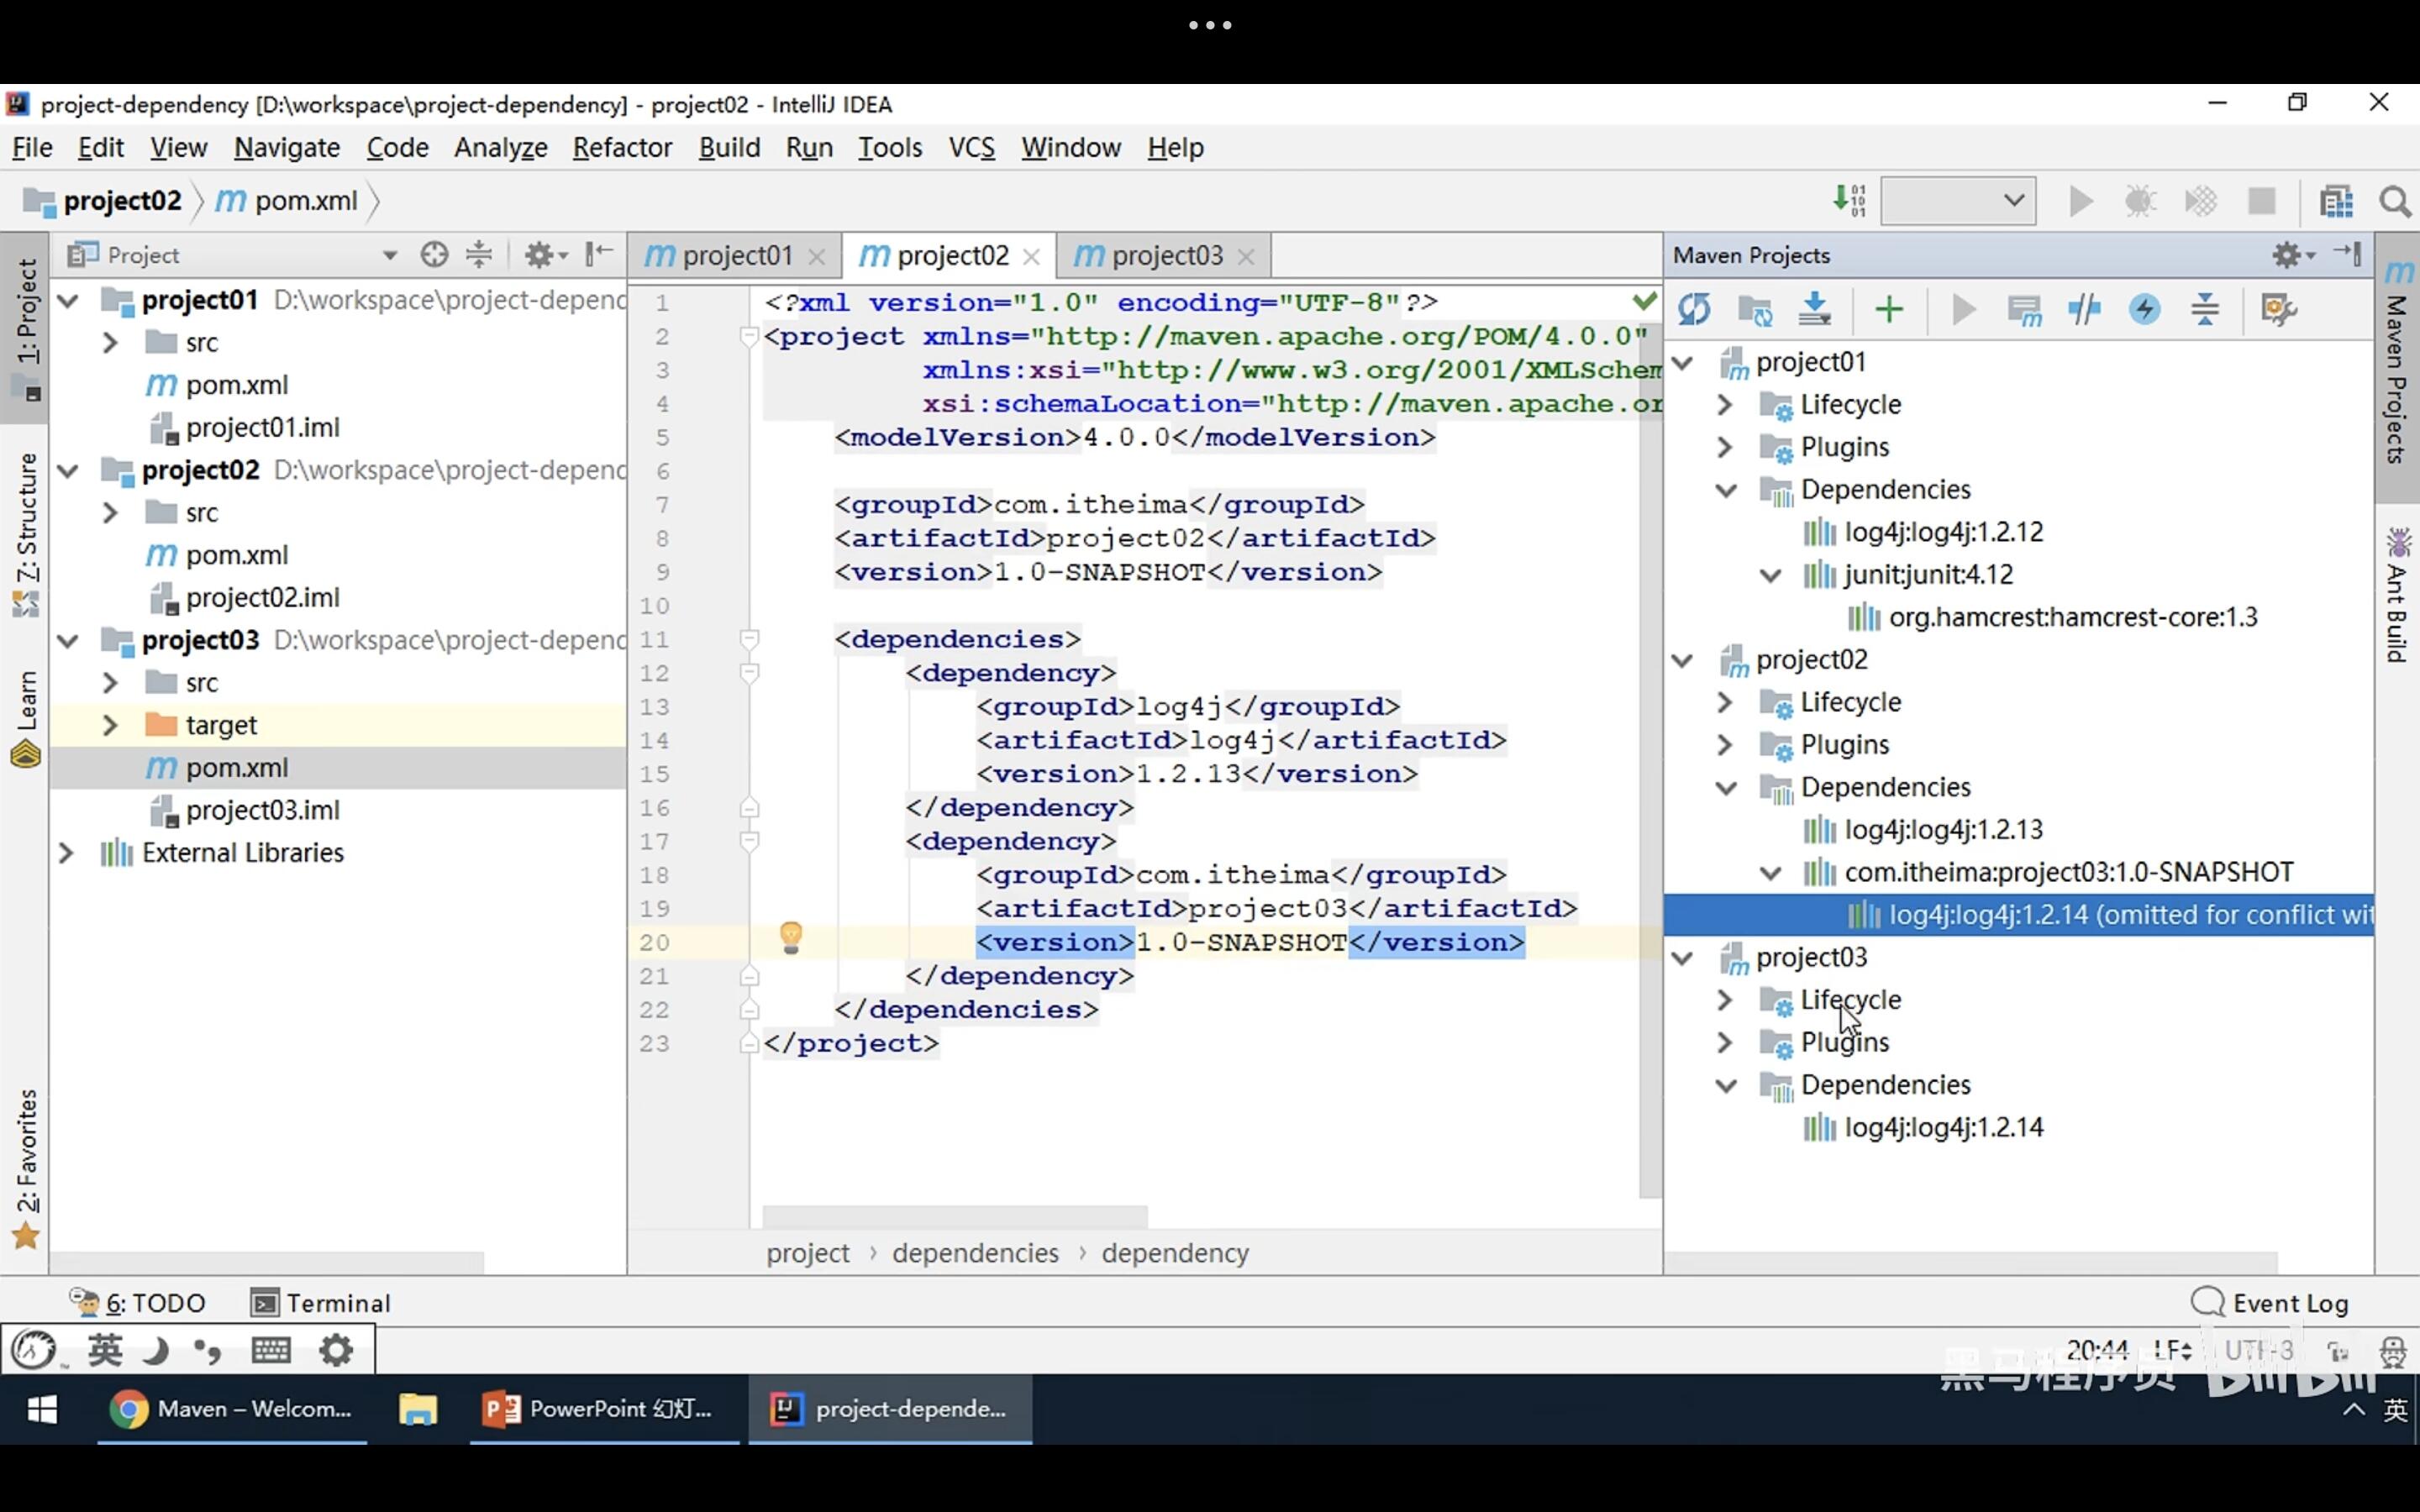
Task: Toggle Ant Build side tab
Action: (2397, 596)
